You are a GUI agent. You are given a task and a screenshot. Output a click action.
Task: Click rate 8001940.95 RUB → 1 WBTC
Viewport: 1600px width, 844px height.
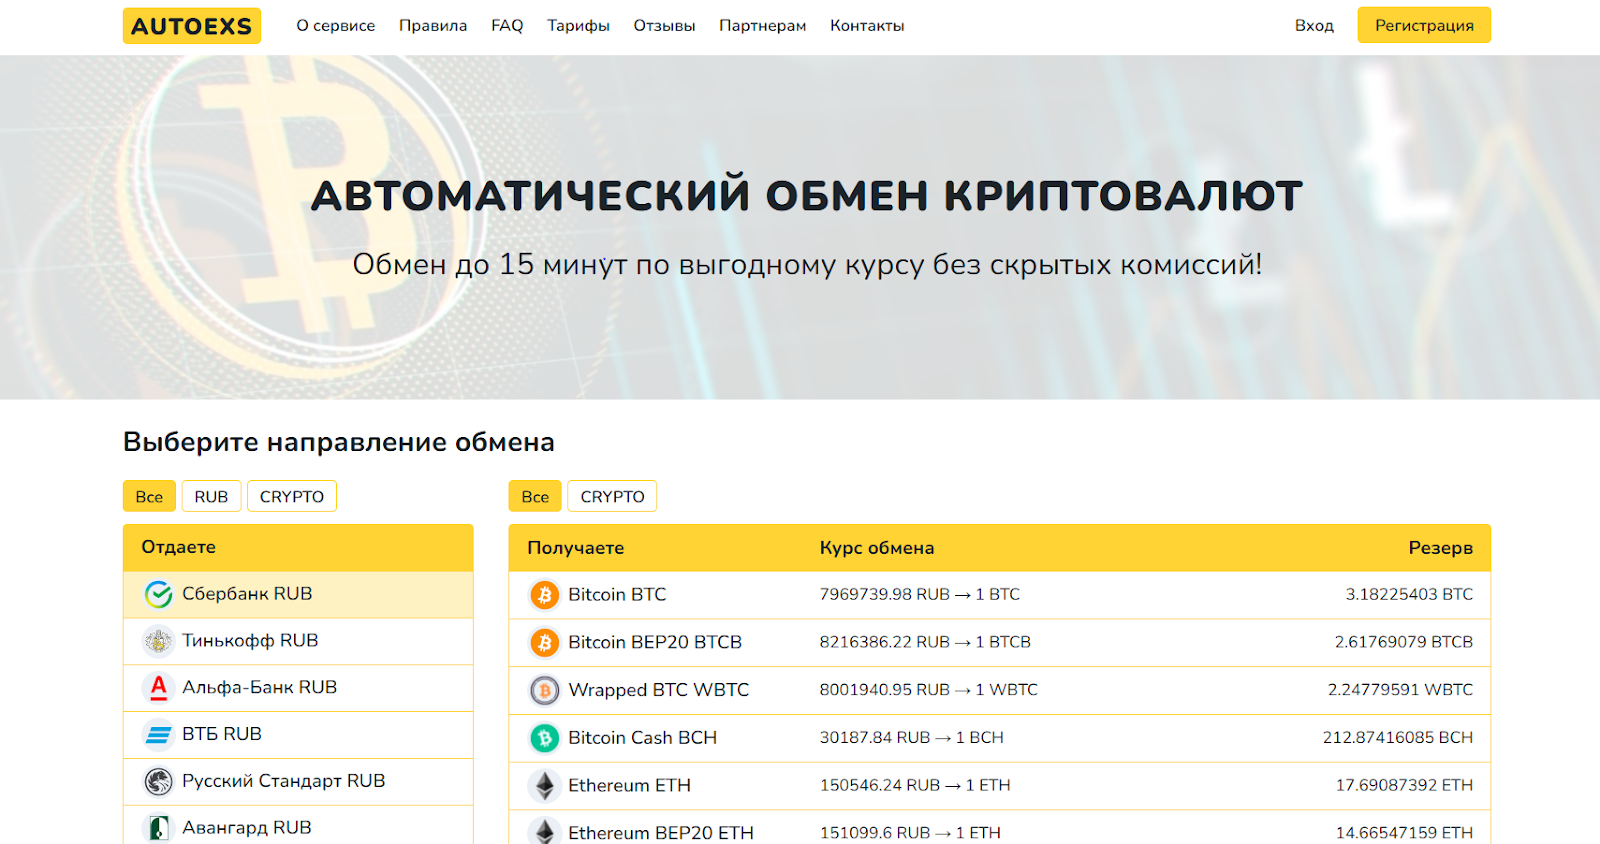(929, 690)
